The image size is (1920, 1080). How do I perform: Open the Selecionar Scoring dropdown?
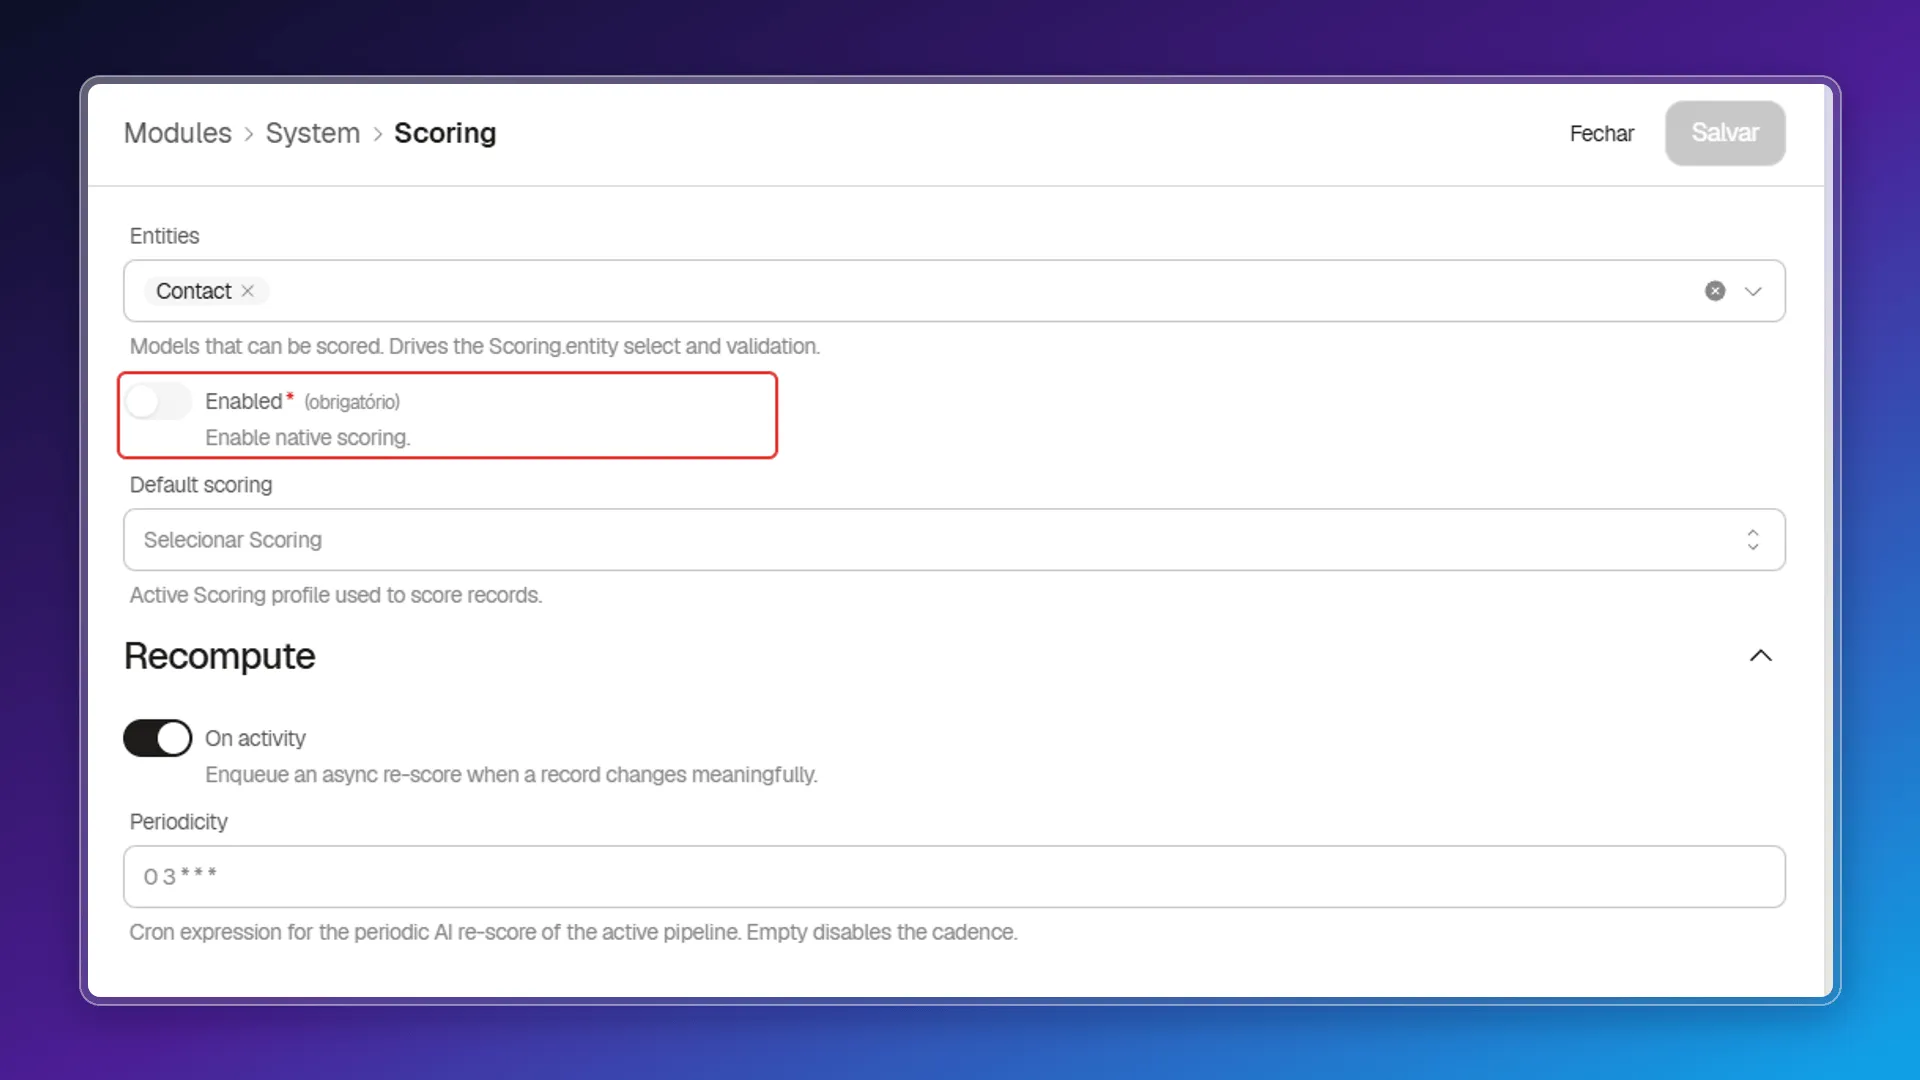coord(954,540)
